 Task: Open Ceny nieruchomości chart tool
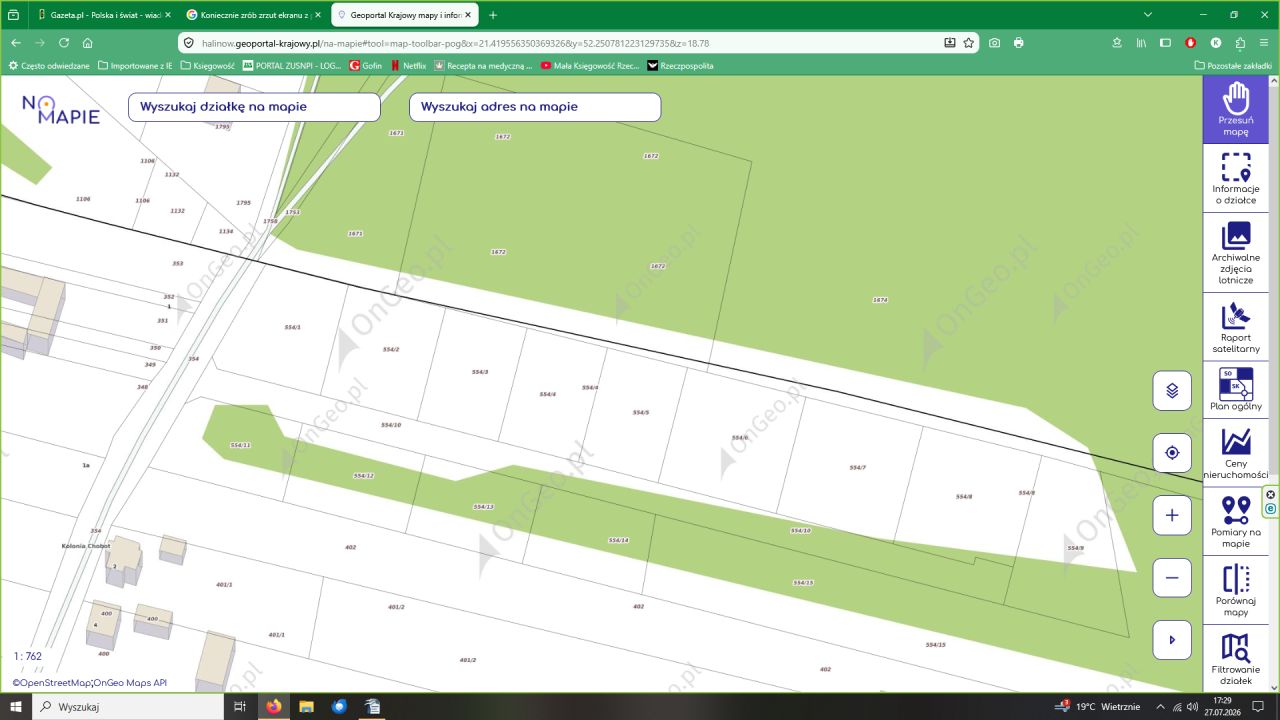click(1235, 453)
